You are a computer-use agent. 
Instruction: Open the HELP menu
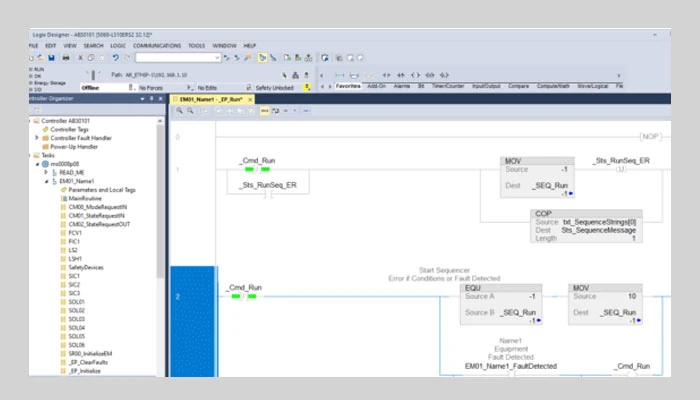(x=250, y=46)
